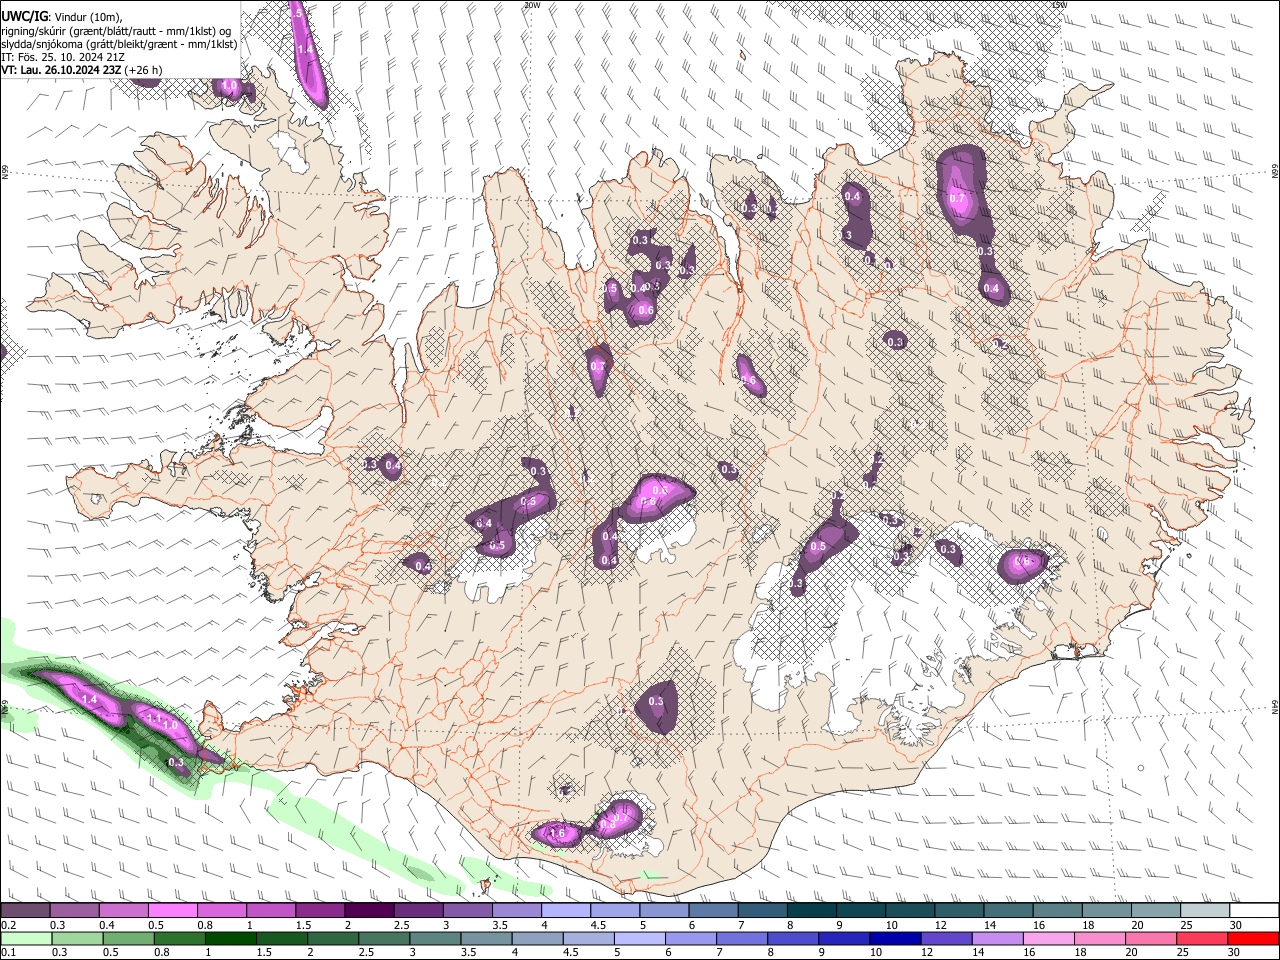The width and height of the screenshot is (1280, 960).
Task: Select the upper legend swatch between 3.5 and 4
Action: [x=517, y=911]
